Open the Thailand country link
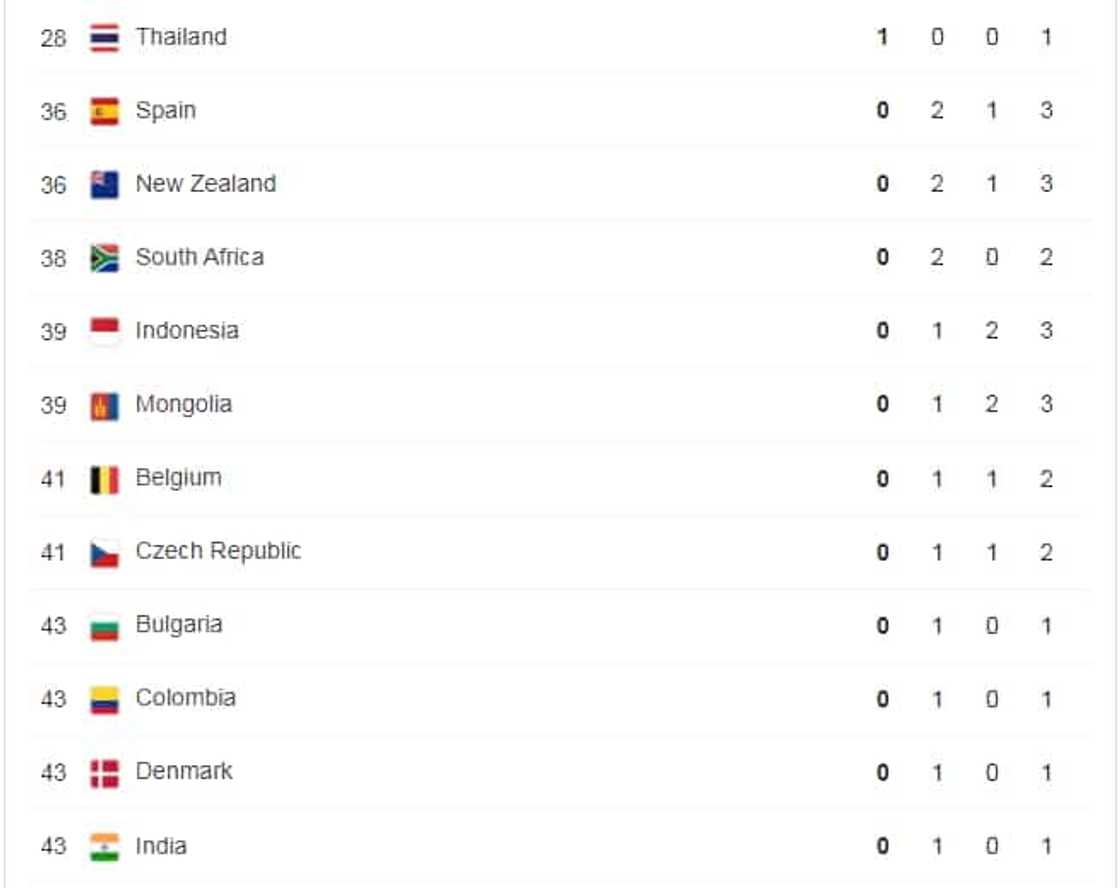This screenshot has width=1120, height=888. [x=181, y=37]
